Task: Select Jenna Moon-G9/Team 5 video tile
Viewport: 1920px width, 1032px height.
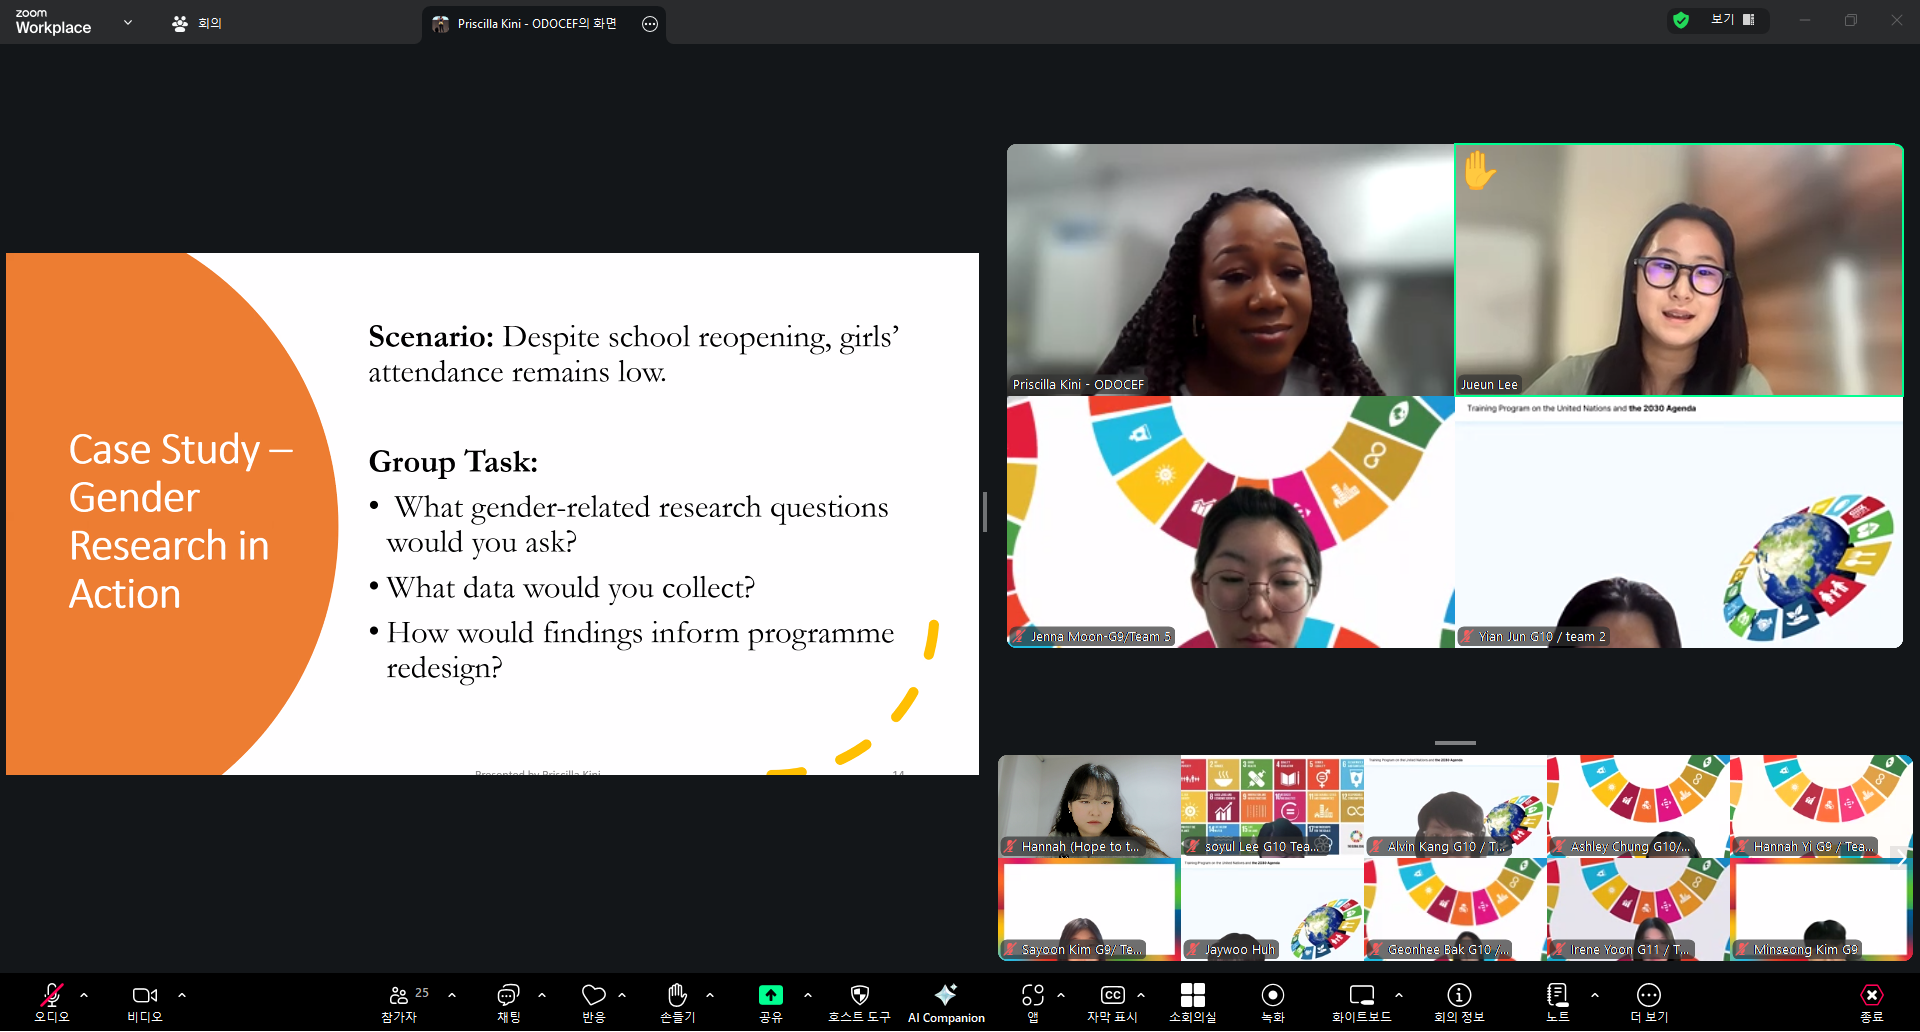Action: (x=1230, y=522)
